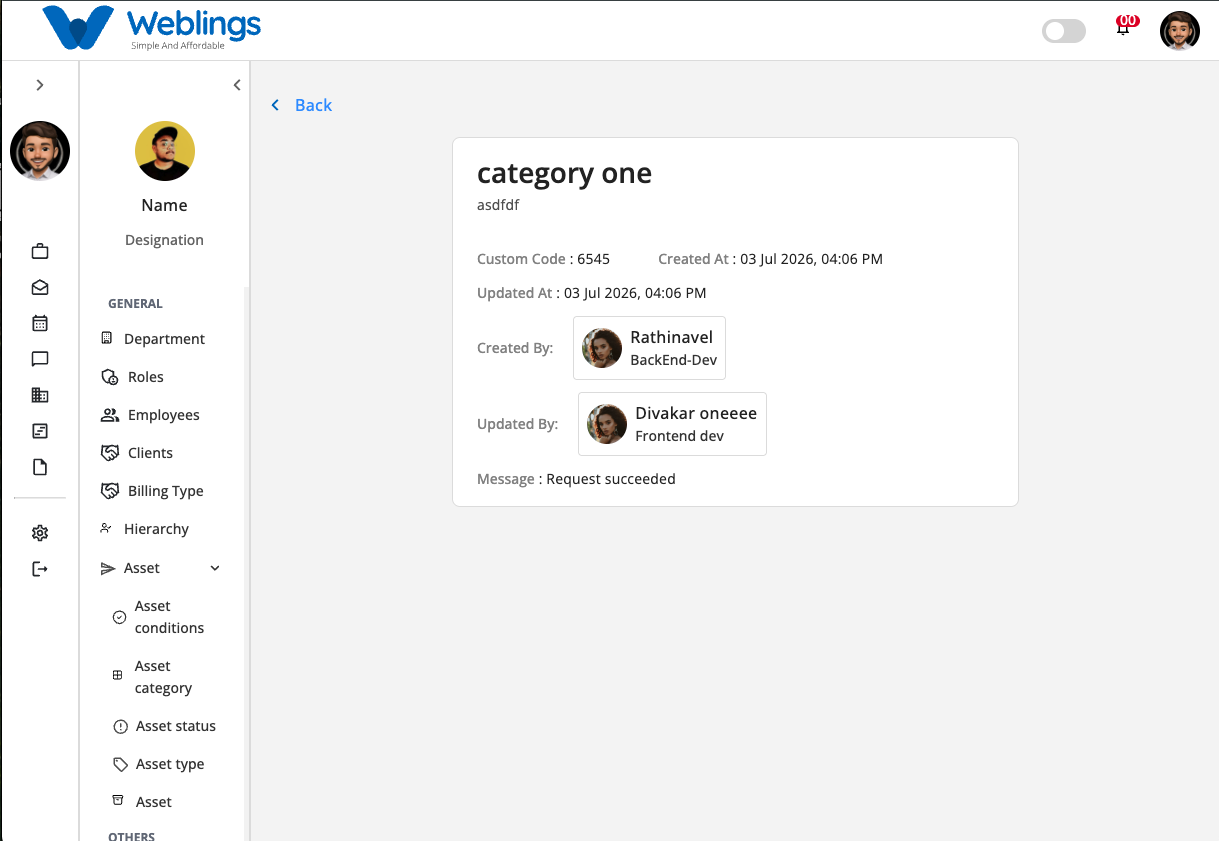This screenshot has width=1219, height=841.
Task: Click the Designation label under Name
Action: pos(164,240)
